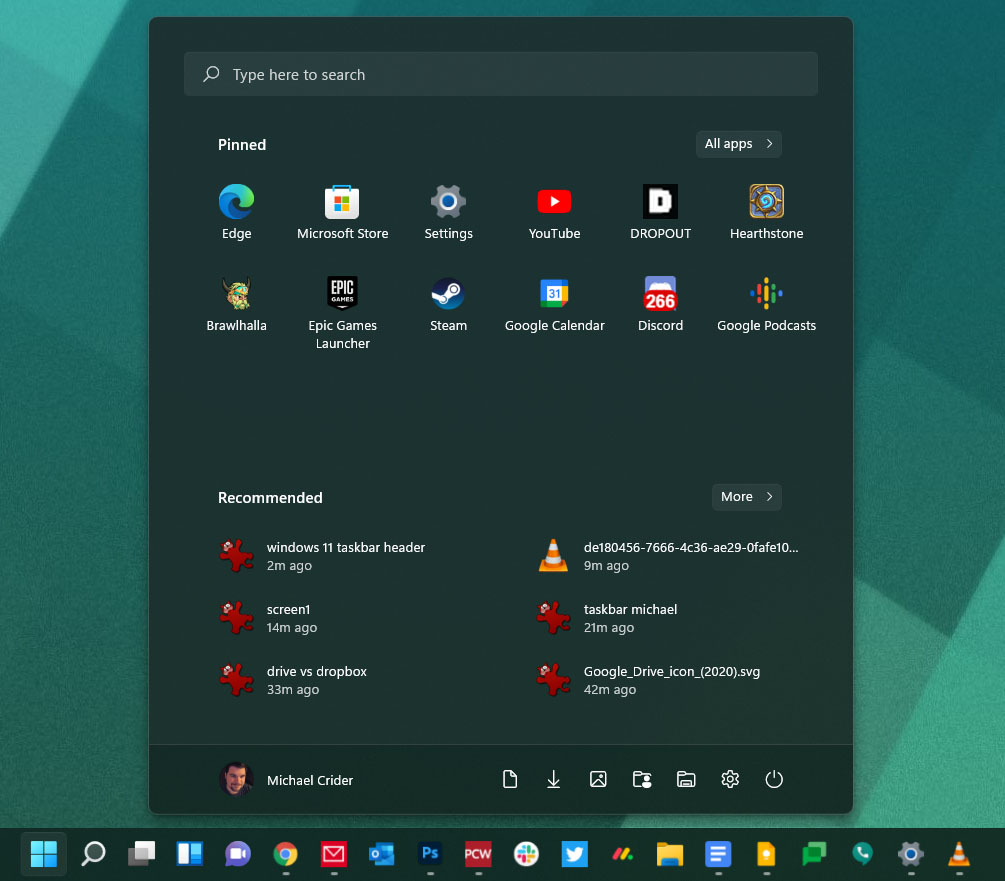Open Edge from the pinned apps
This screenshot has height=881, width=1005.
pos(237,212)
